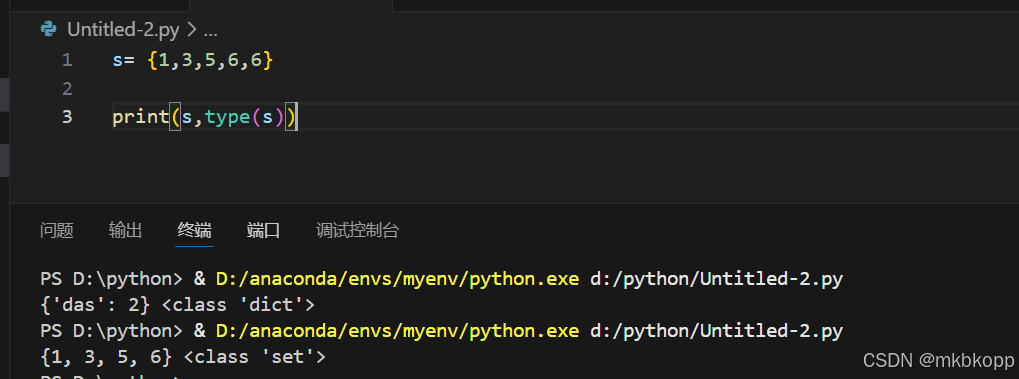Click line number 1 in the gutter
The image size is (1019, 379).
click(67, 60)
